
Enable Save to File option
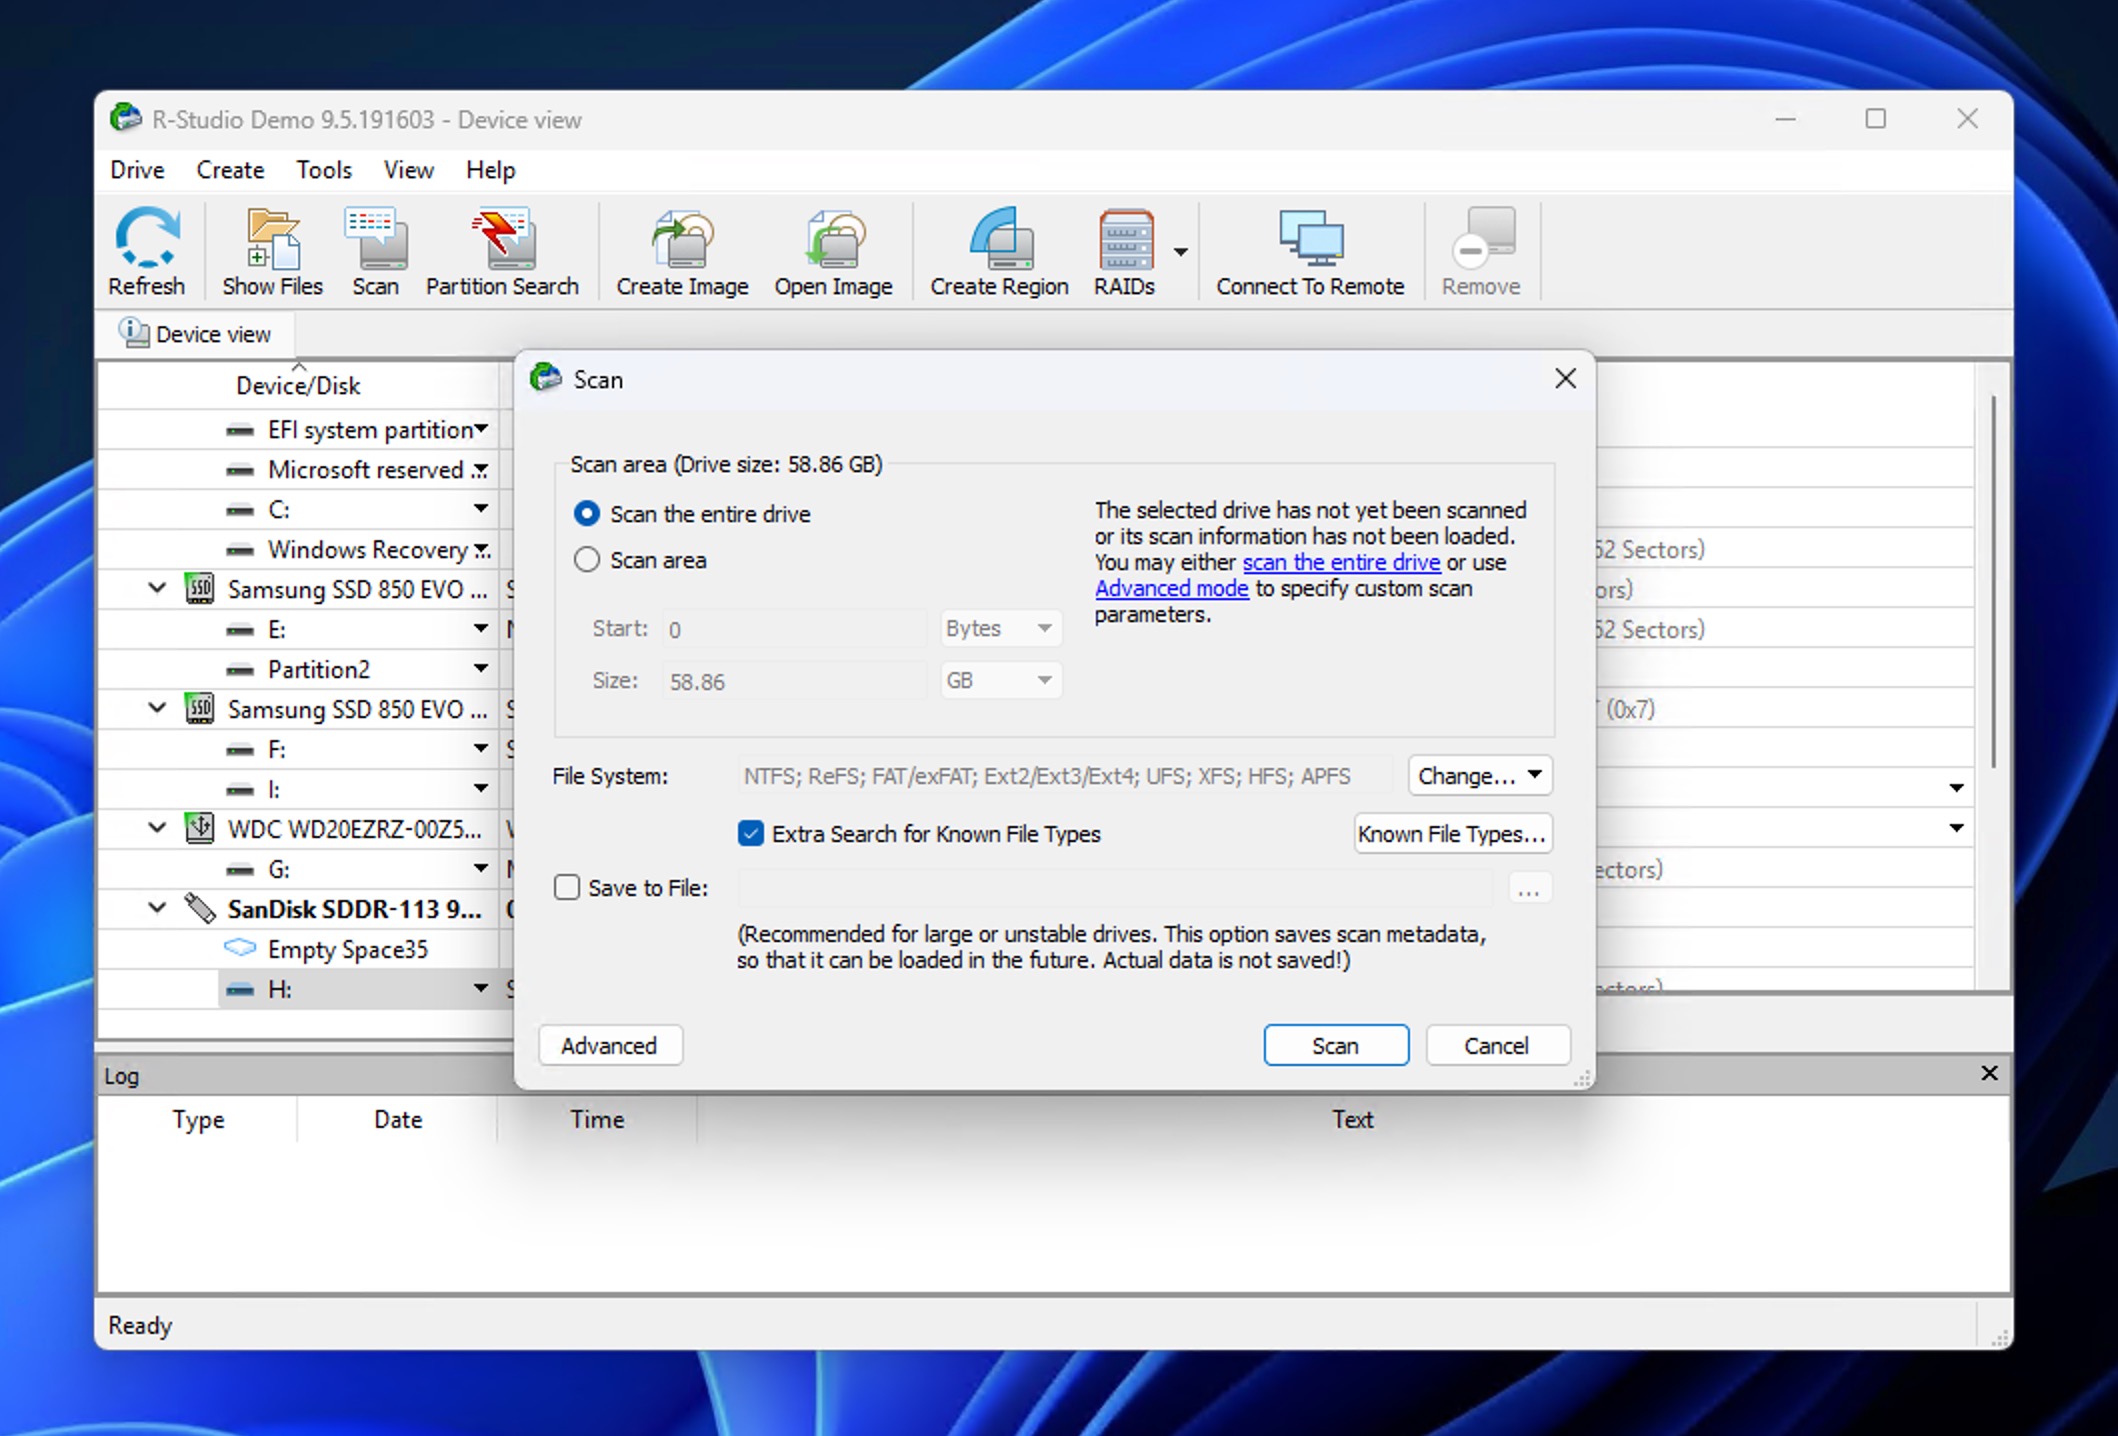click(x=567, y=886)
